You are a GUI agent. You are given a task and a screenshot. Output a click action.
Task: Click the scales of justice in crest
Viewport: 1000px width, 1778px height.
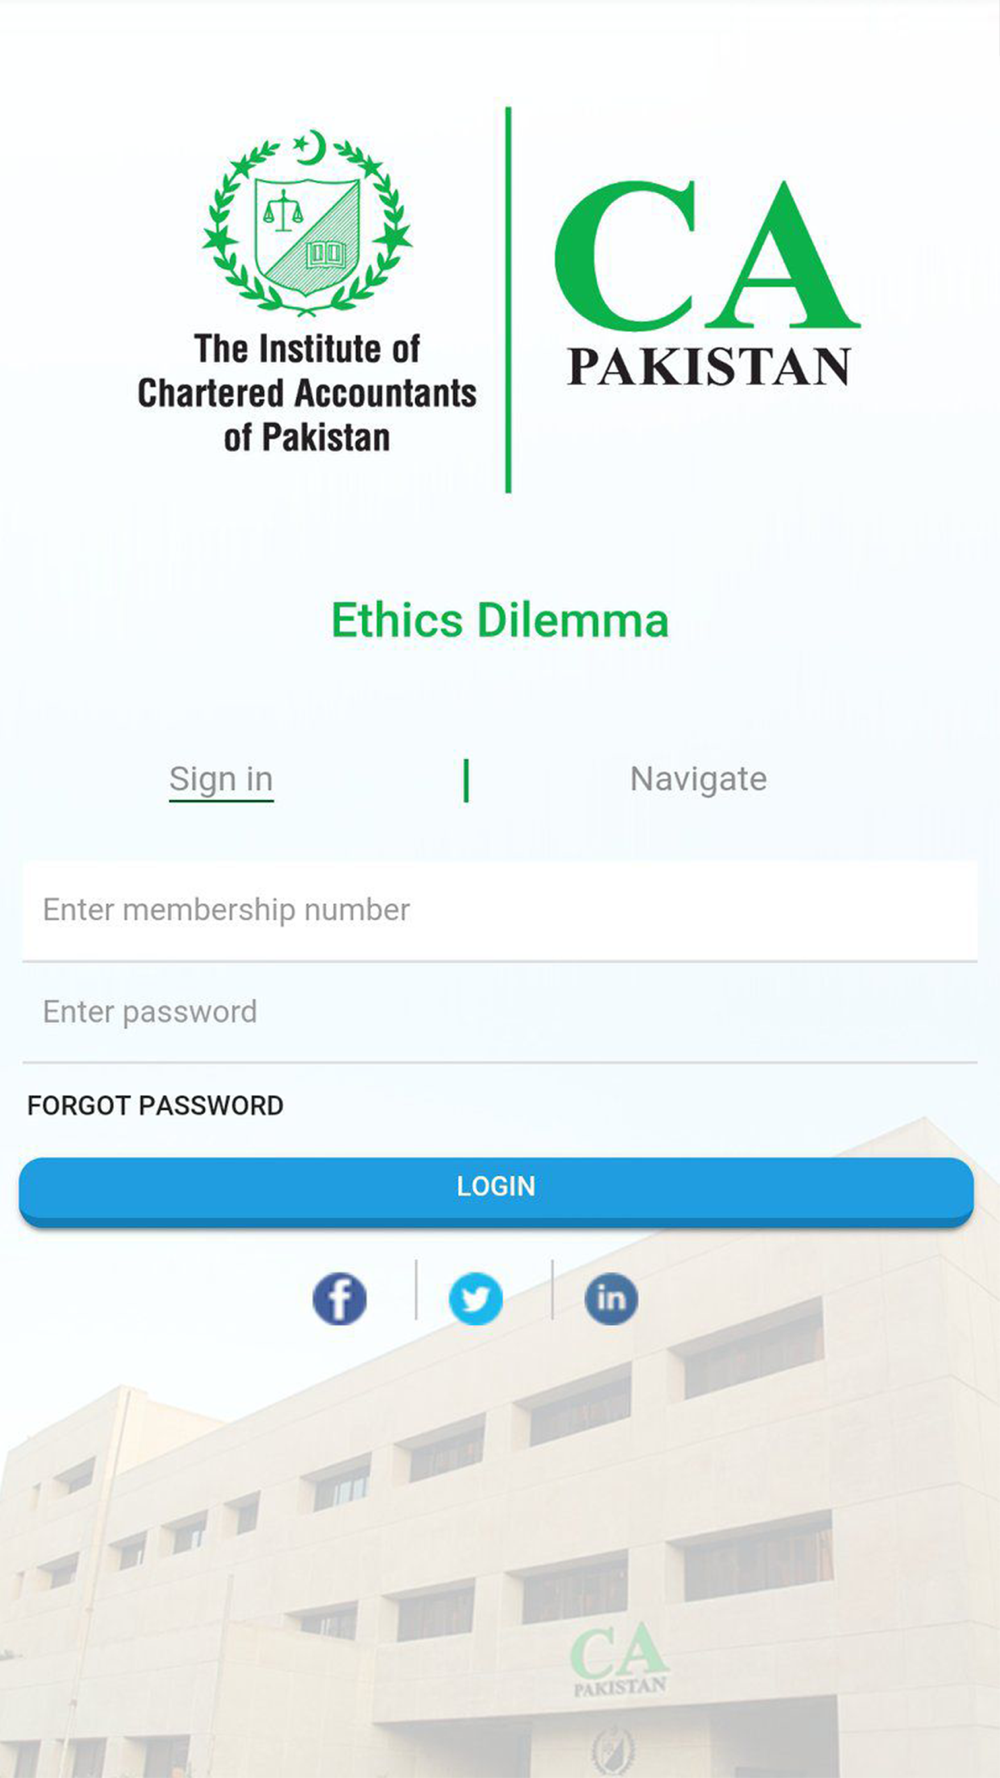click(x=282, y=212)
